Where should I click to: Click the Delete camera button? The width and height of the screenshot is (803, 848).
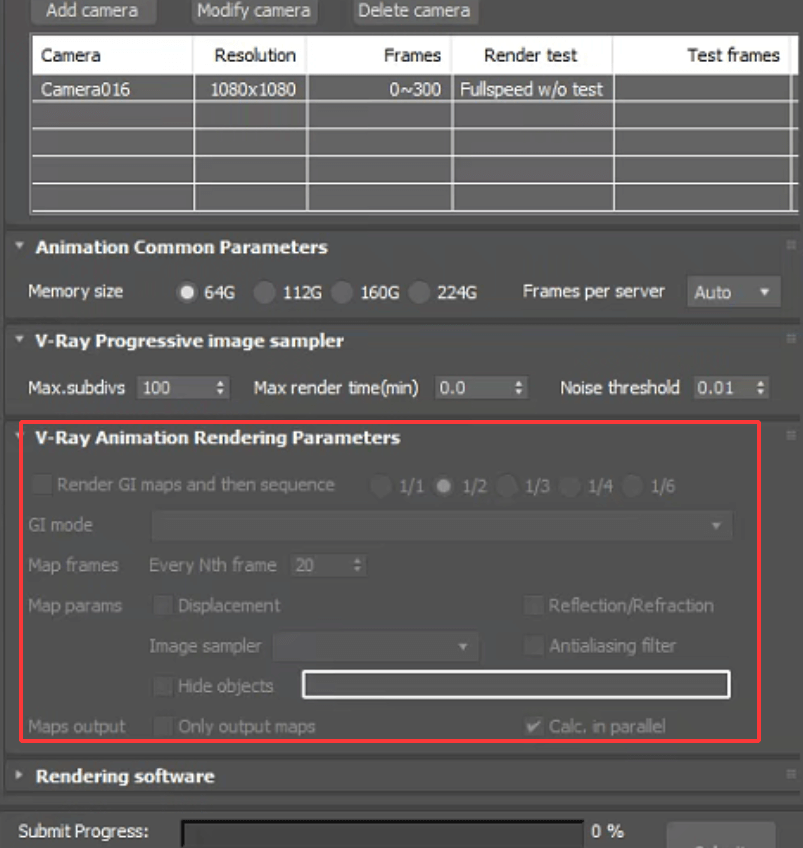point(414,11)
